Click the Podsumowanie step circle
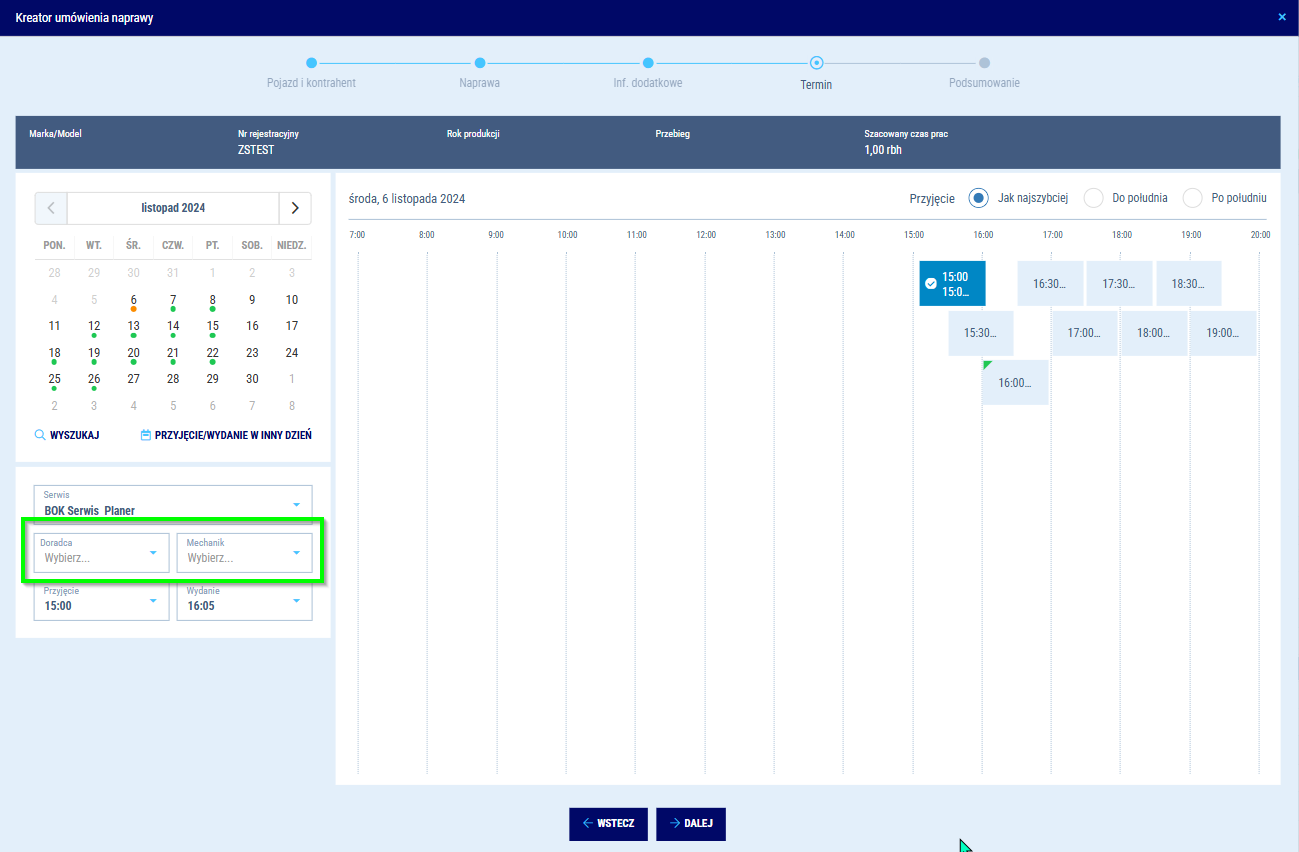1299x852 pixels. pos(984,62)
